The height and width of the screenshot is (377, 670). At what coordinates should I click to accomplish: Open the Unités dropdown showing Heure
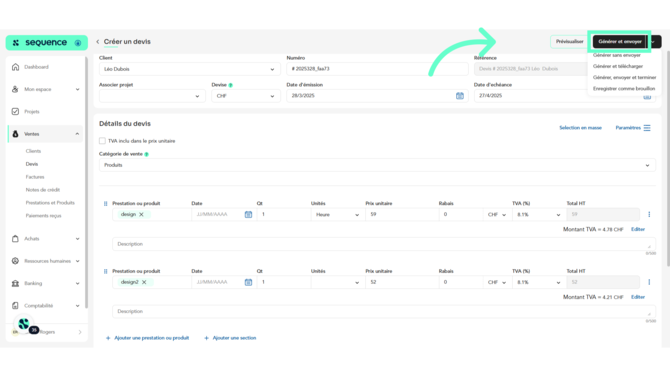(x=338, y=215)
